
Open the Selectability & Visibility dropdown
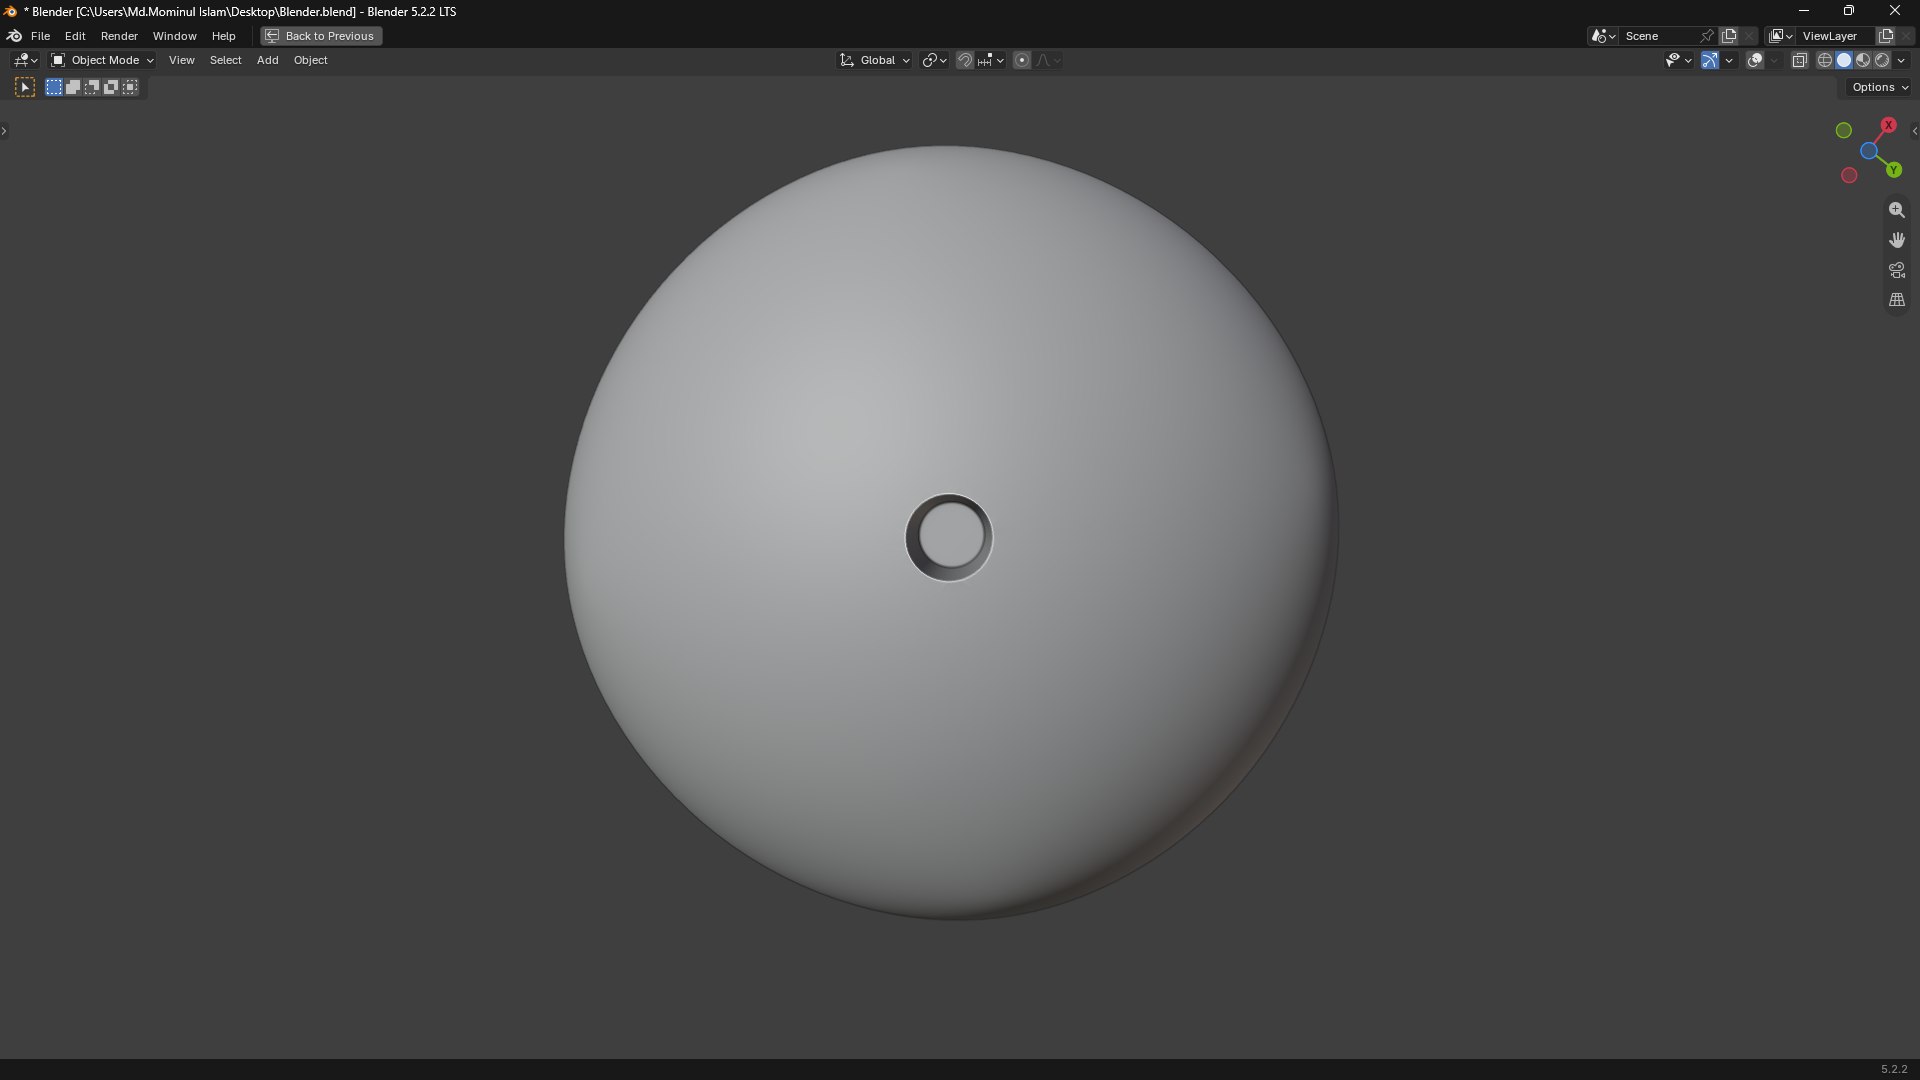tap(1678, 61)
